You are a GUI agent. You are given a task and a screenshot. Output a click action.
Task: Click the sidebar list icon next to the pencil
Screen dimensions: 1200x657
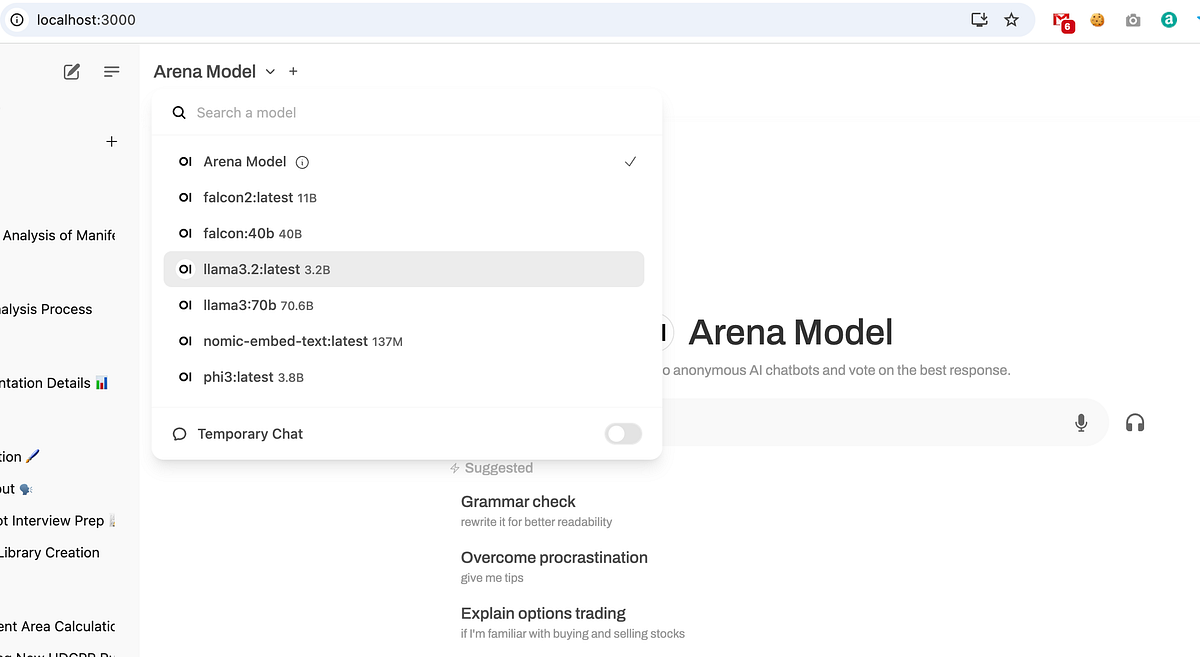[111, 71]
